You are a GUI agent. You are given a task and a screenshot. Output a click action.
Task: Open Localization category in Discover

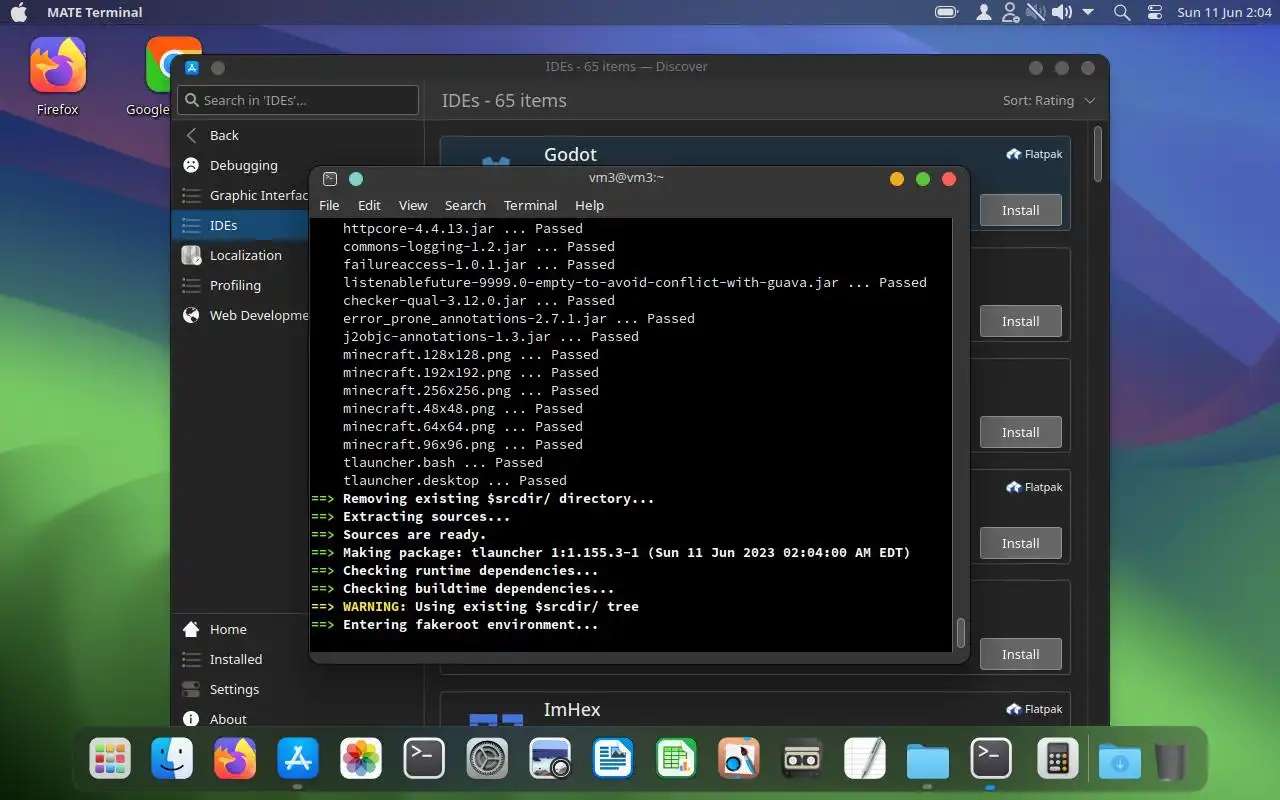click(x=240, y=255)
